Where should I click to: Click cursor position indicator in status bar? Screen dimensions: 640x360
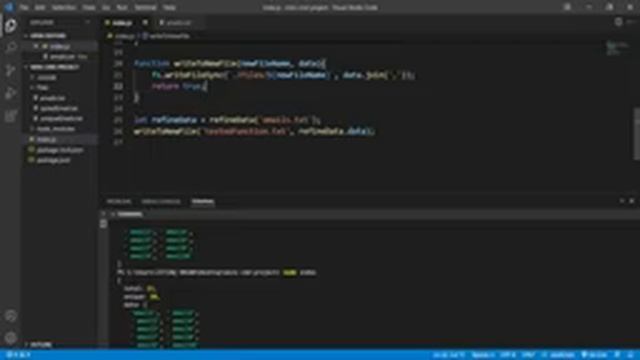[x=449, y=355]
